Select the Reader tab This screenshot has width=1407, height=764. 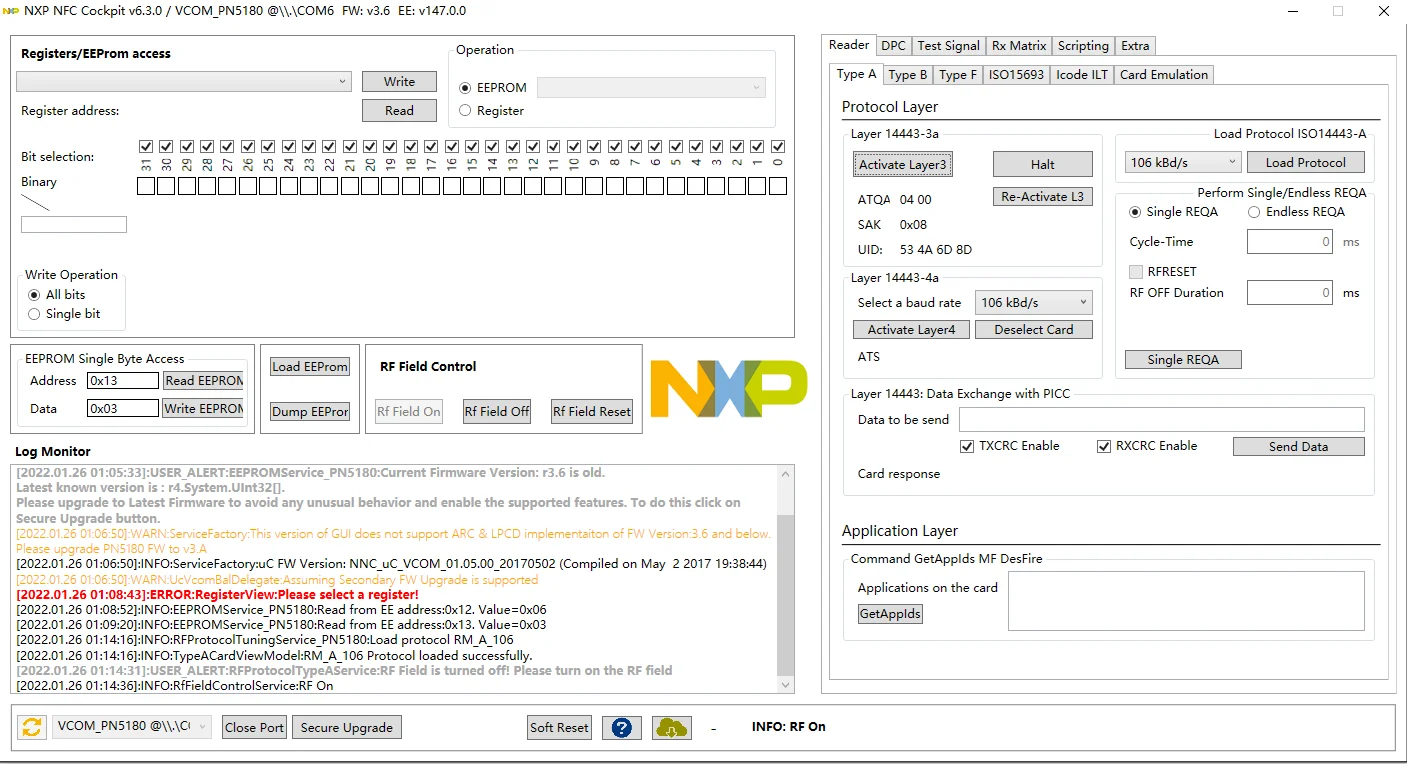coord(849,45)
